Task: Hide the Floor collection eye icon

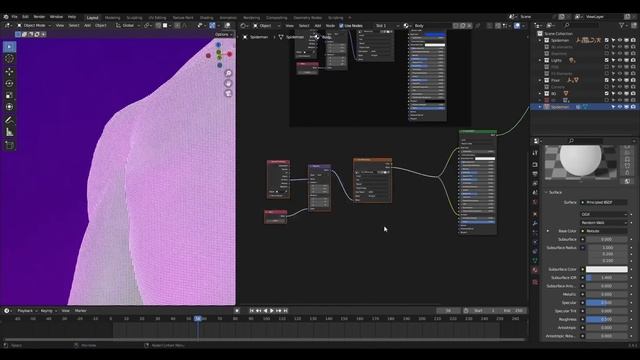Action: tap(620, 80)
